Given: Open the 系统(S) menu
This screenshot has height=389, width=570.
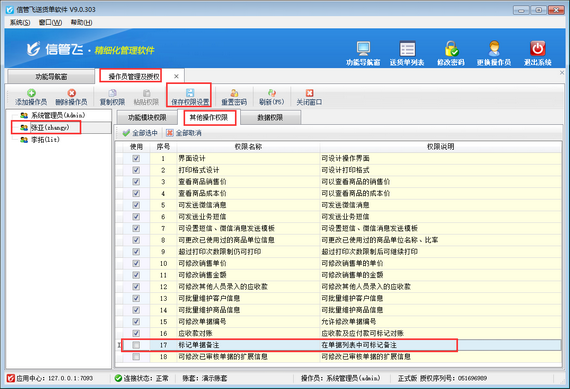Looking at the screenshot, I should point(20,23).
